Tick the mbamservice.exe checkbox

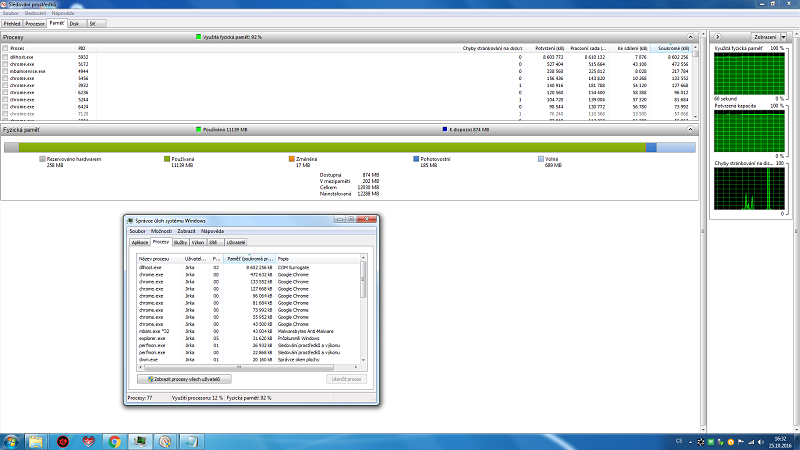5,71
